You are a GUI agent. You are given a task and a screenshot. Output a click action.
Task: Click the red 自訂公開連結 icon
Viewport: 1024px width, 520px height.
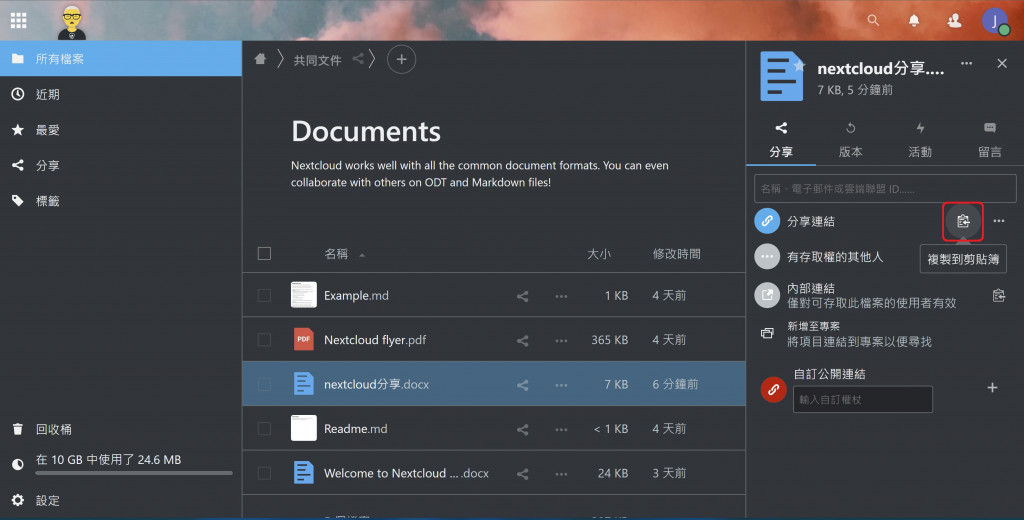click(774, 390)
